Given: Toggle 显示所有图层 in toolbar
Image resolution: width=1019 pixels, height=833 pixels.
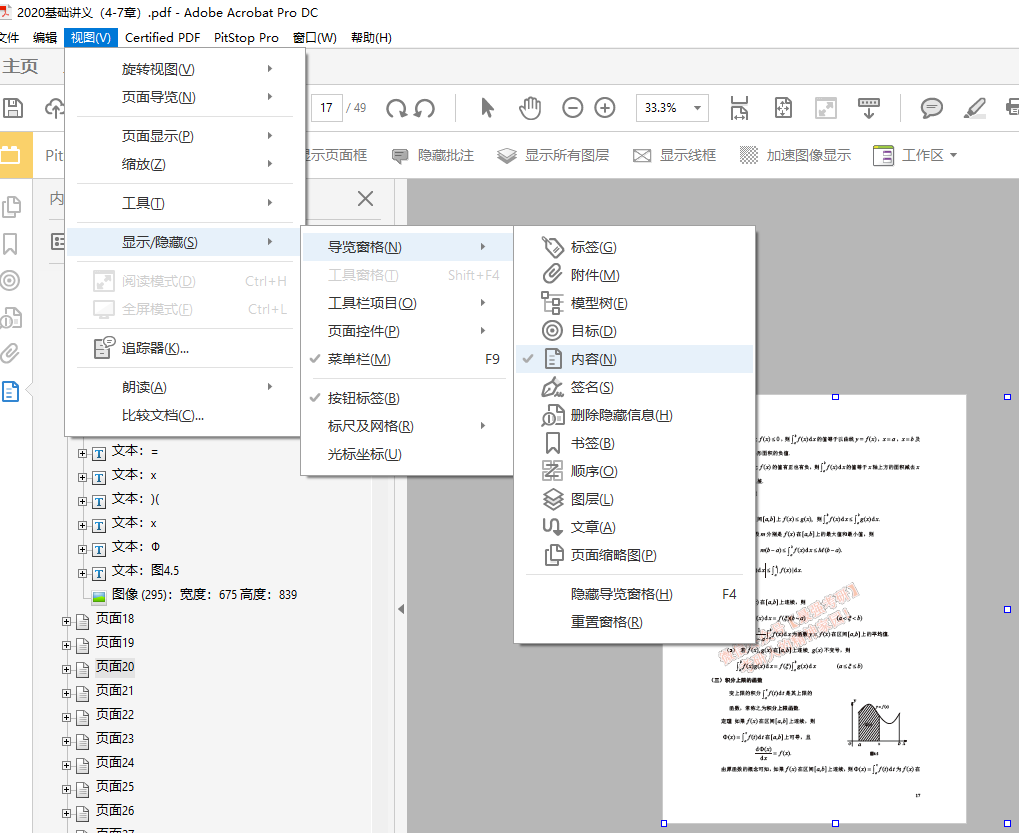Looking at the screenshot, I should pos(553,155).
